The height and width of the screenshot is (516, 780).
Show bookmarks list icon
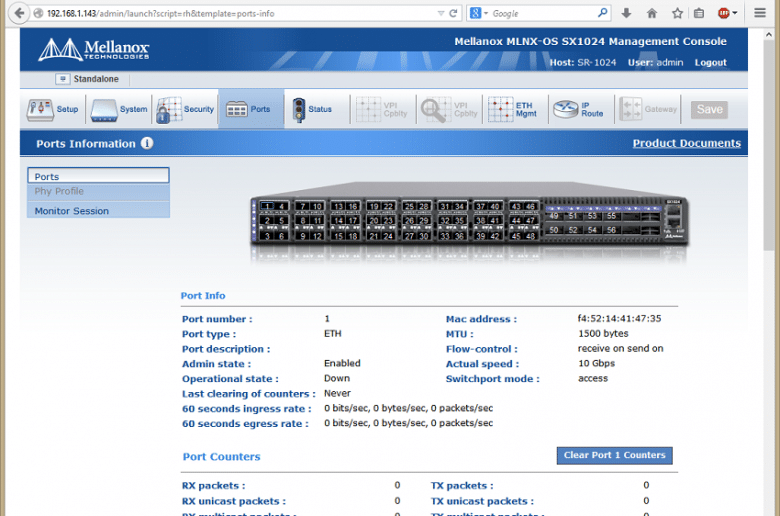pyautogui.click(x=699, y=13)
